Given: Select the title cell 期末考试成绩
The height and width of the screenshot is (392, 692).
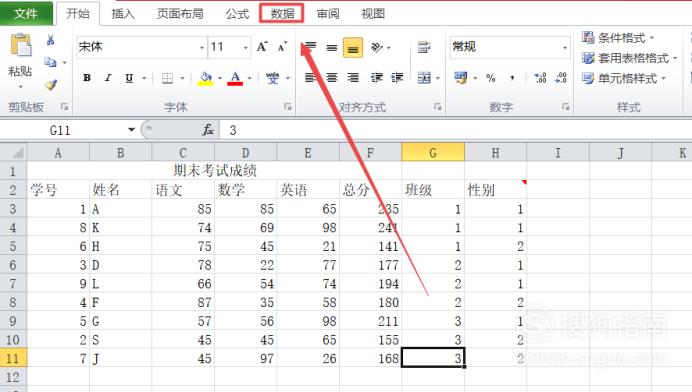Looking at the screenshot, I should [x=214, y=170].
